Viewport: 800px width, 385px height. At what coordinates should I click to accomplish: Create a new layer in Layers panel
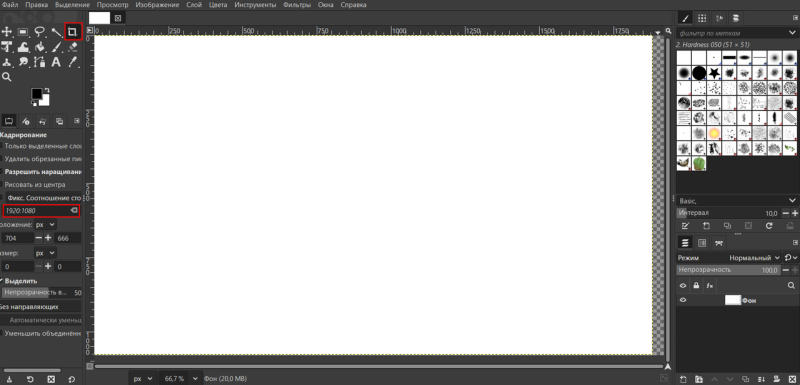684,379
